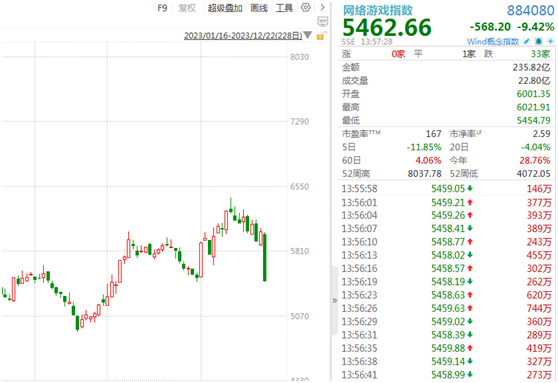Click the tick price 5459.88
The image size is (558, 383).
(448, 348)
